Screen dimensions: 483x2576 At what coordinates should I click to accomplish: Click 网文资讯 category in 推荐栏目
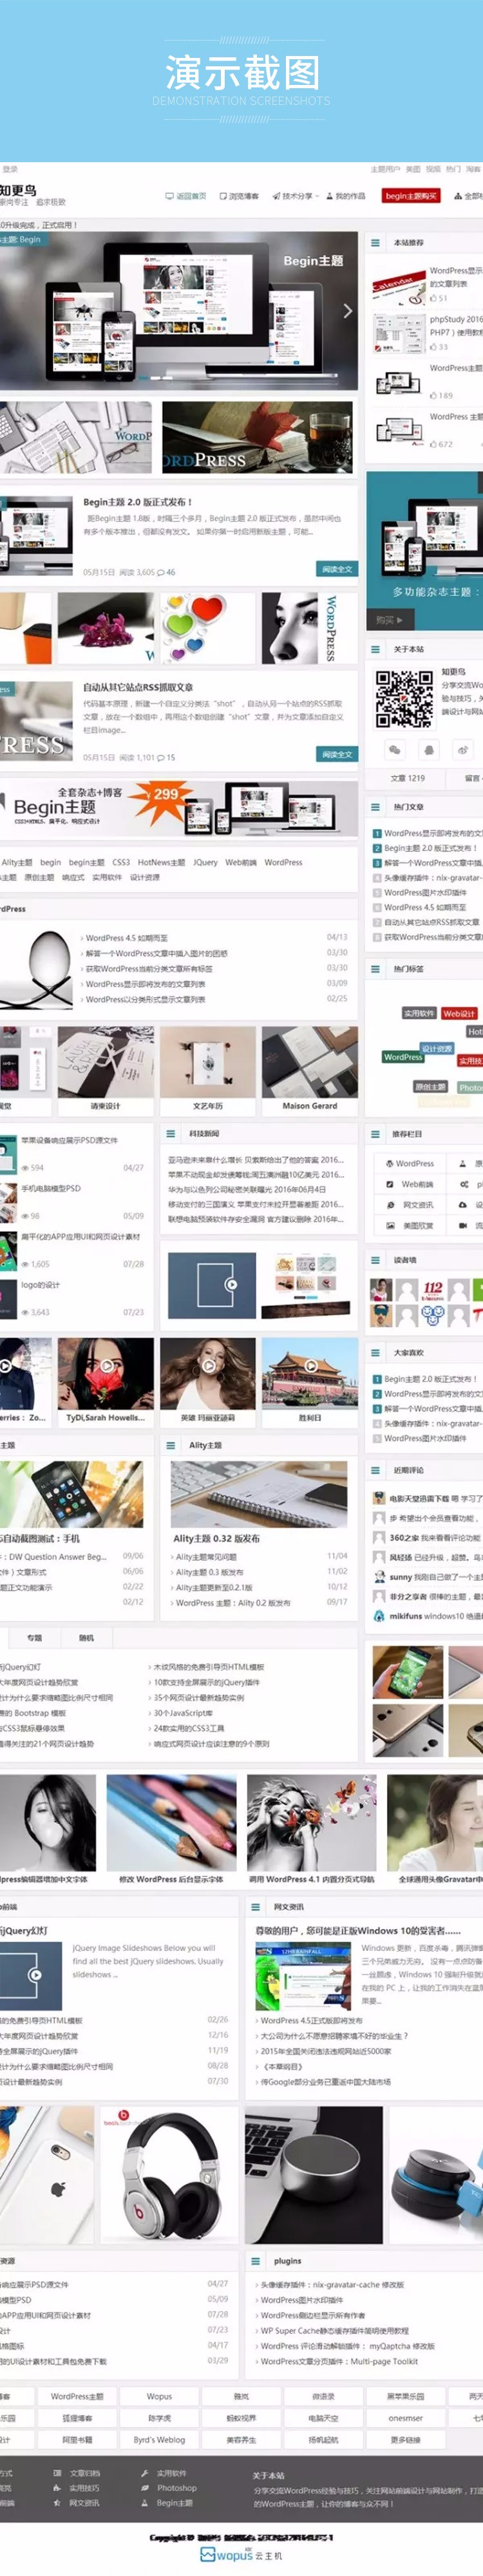[411, 1205]
